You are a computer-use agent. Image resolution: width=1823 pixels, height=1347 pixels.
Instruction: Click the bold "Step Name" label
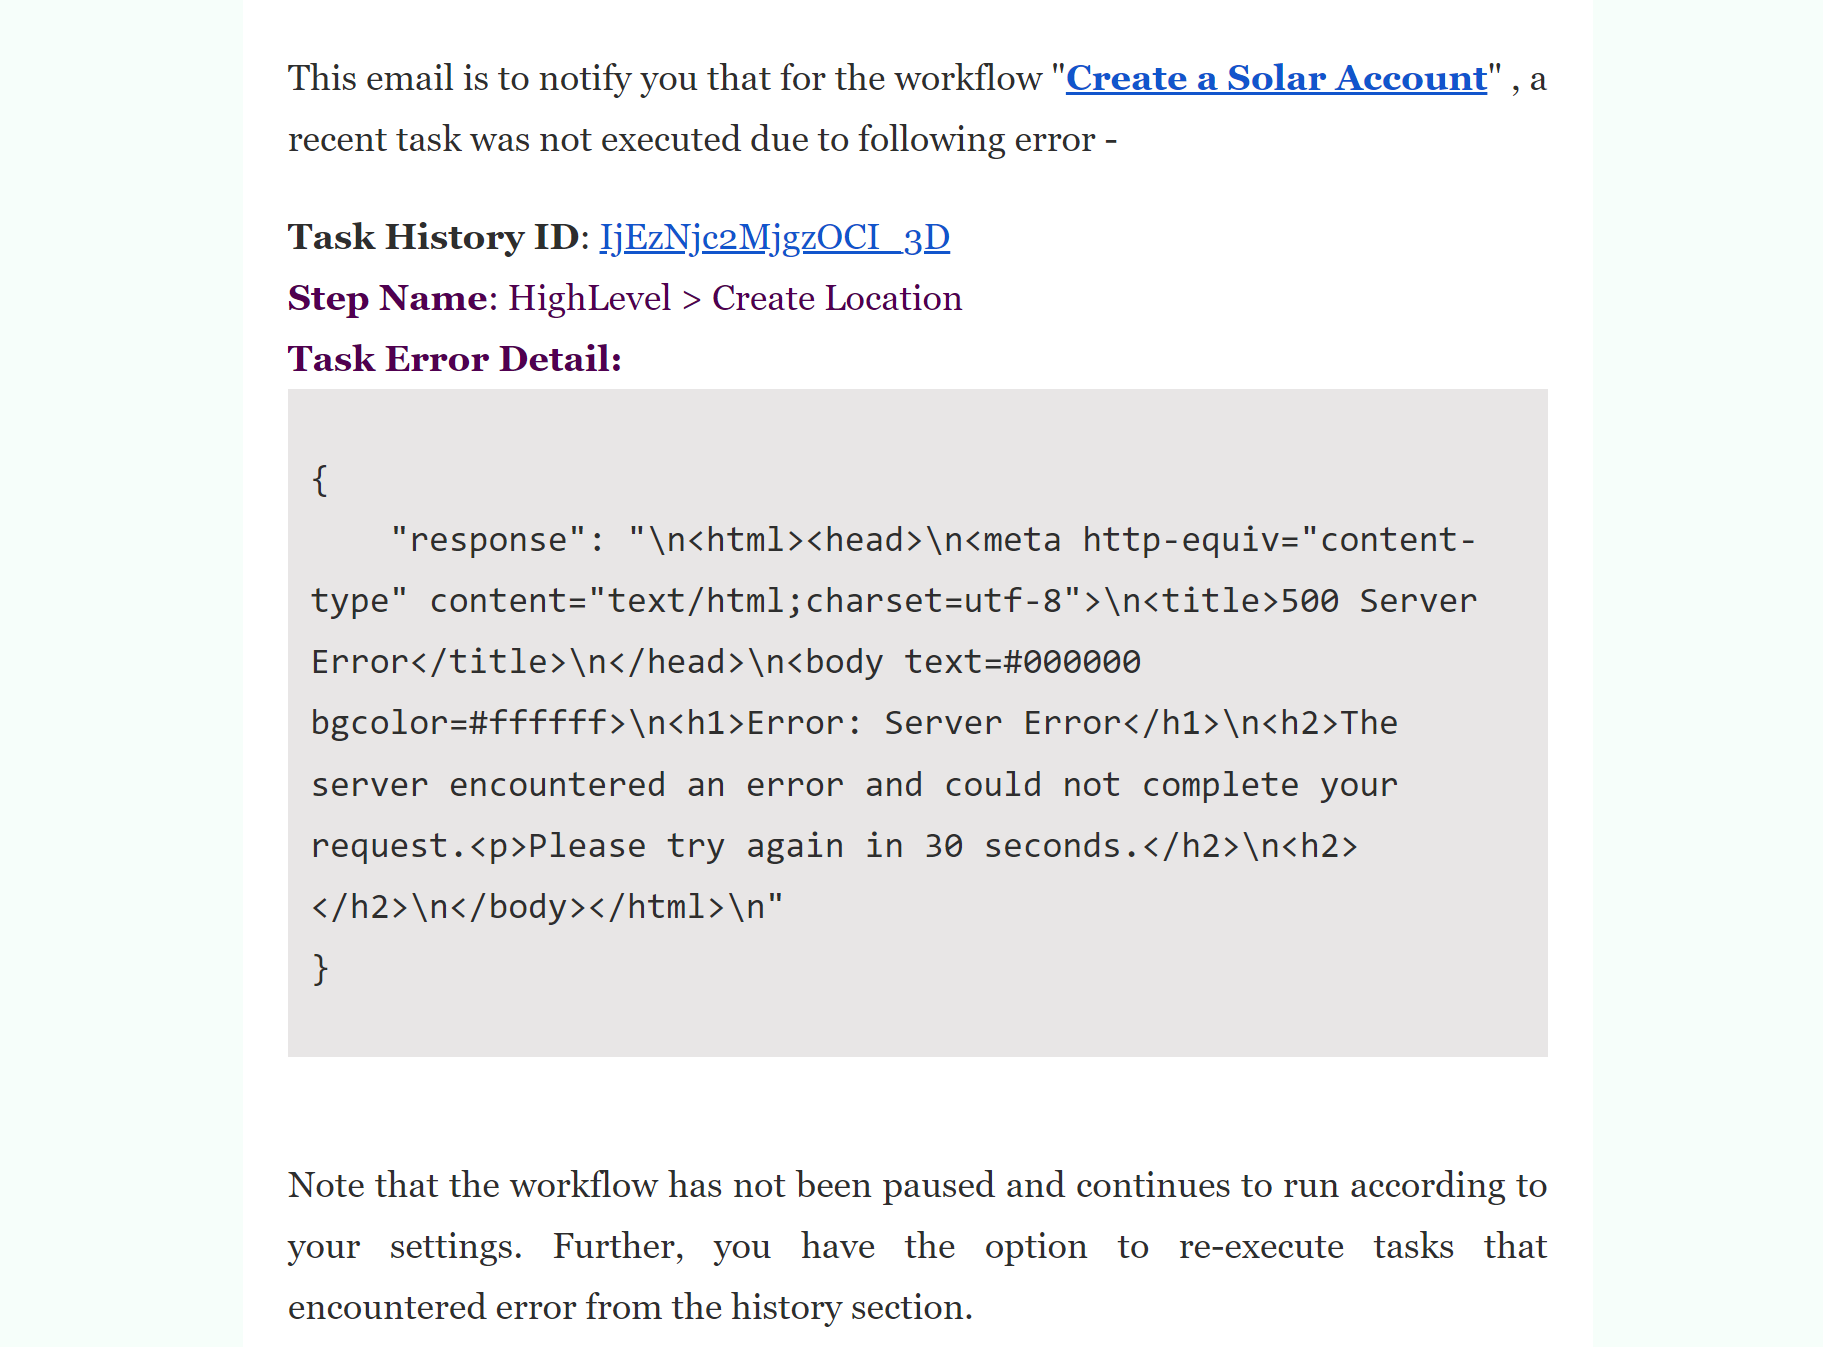388,298
